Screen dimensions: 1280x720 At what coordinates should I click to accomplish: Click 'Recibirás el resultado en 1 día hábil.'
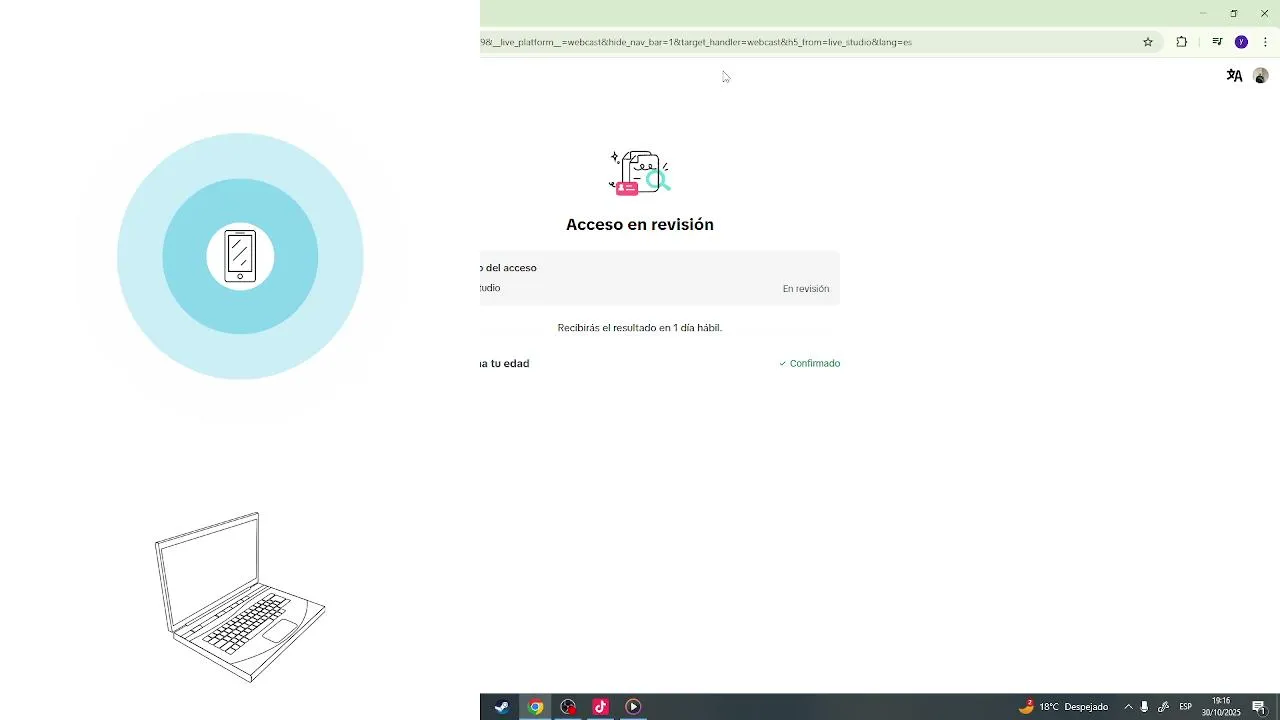pos(640,328)
